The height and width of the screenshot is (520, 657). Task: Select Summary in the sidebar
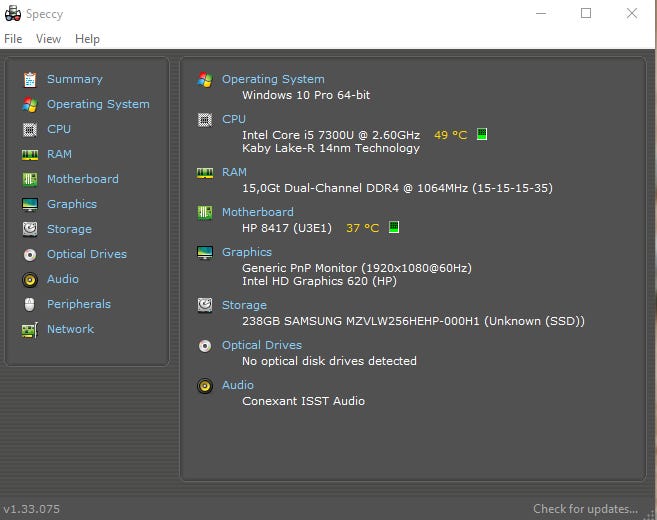pos(74,79)
